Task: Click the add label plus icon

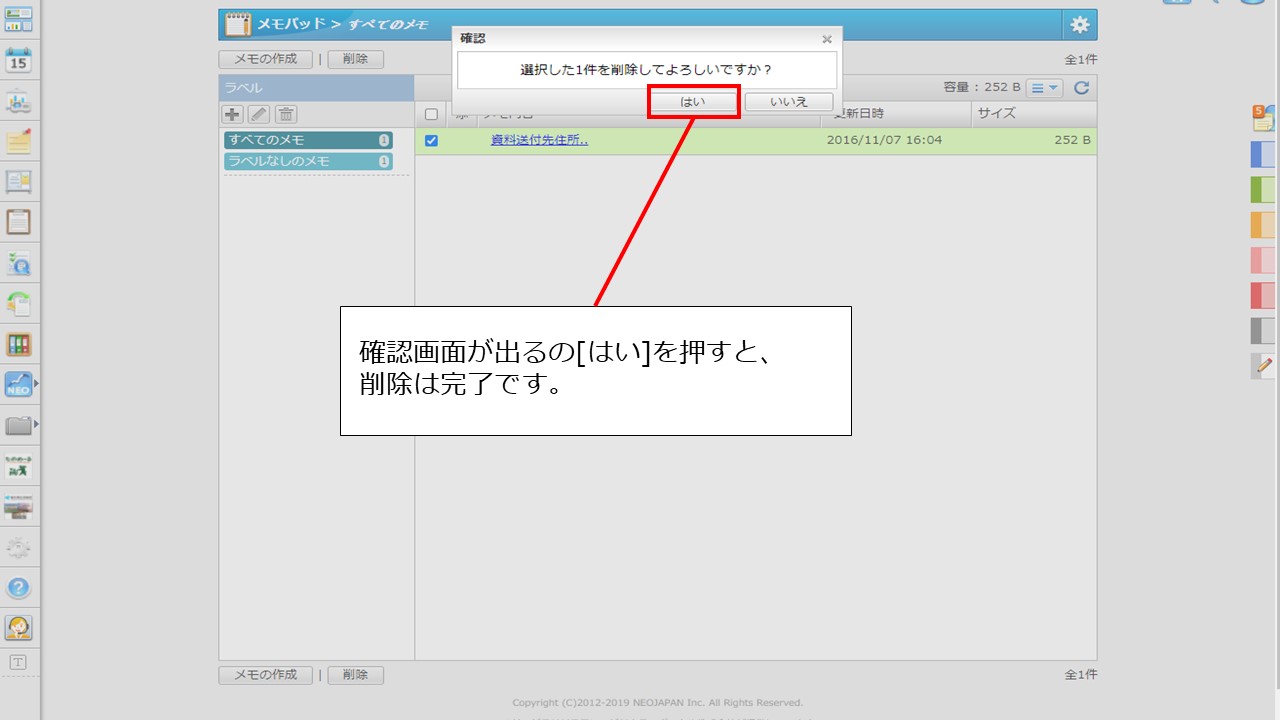Action: click(232, 115)
